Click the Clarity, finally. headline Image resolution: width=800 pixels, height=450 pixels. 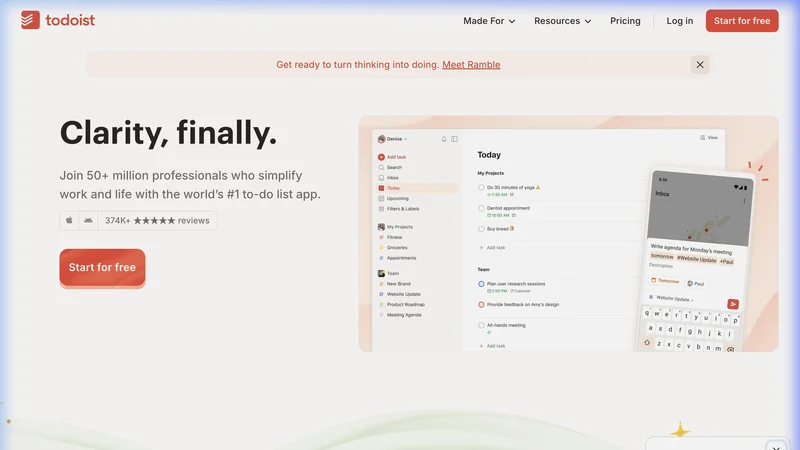168,133
